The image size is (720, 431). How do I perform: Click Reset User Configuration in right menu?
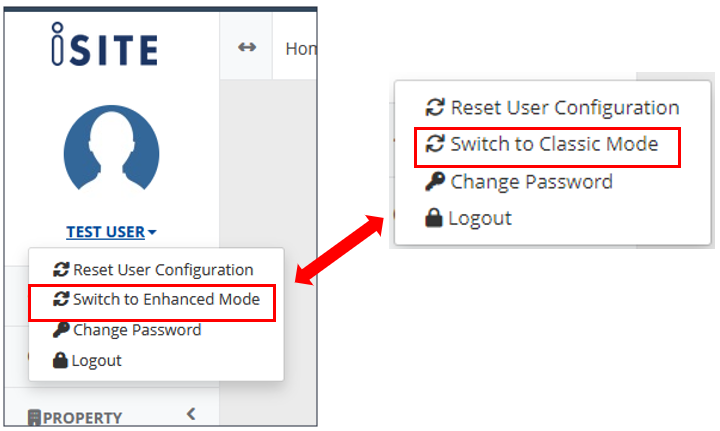[552, 107]
